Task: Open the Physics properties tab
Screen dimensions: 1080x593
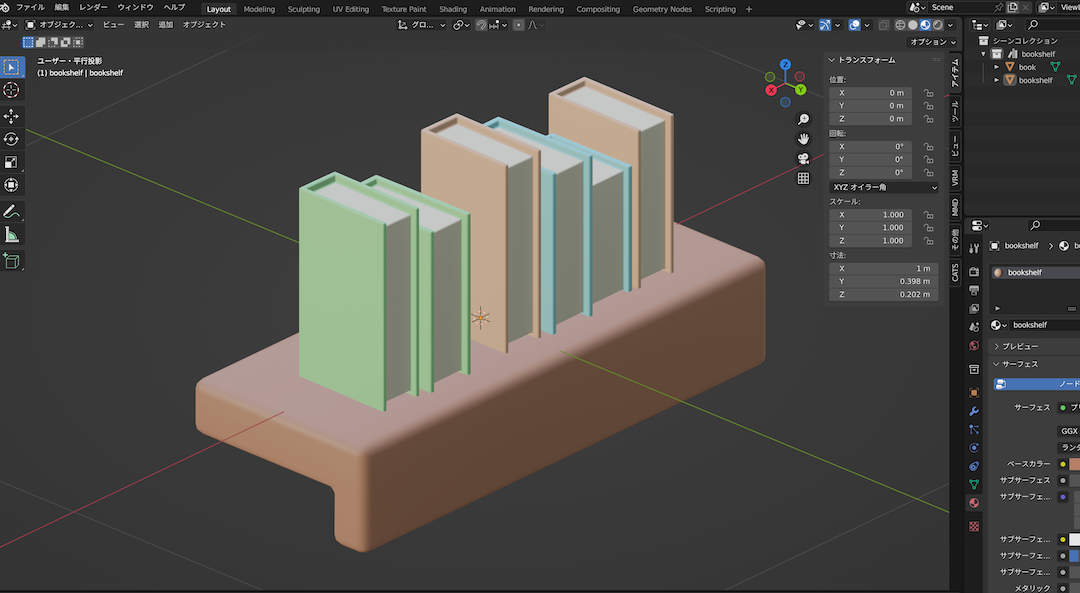Action: (974, 448)
